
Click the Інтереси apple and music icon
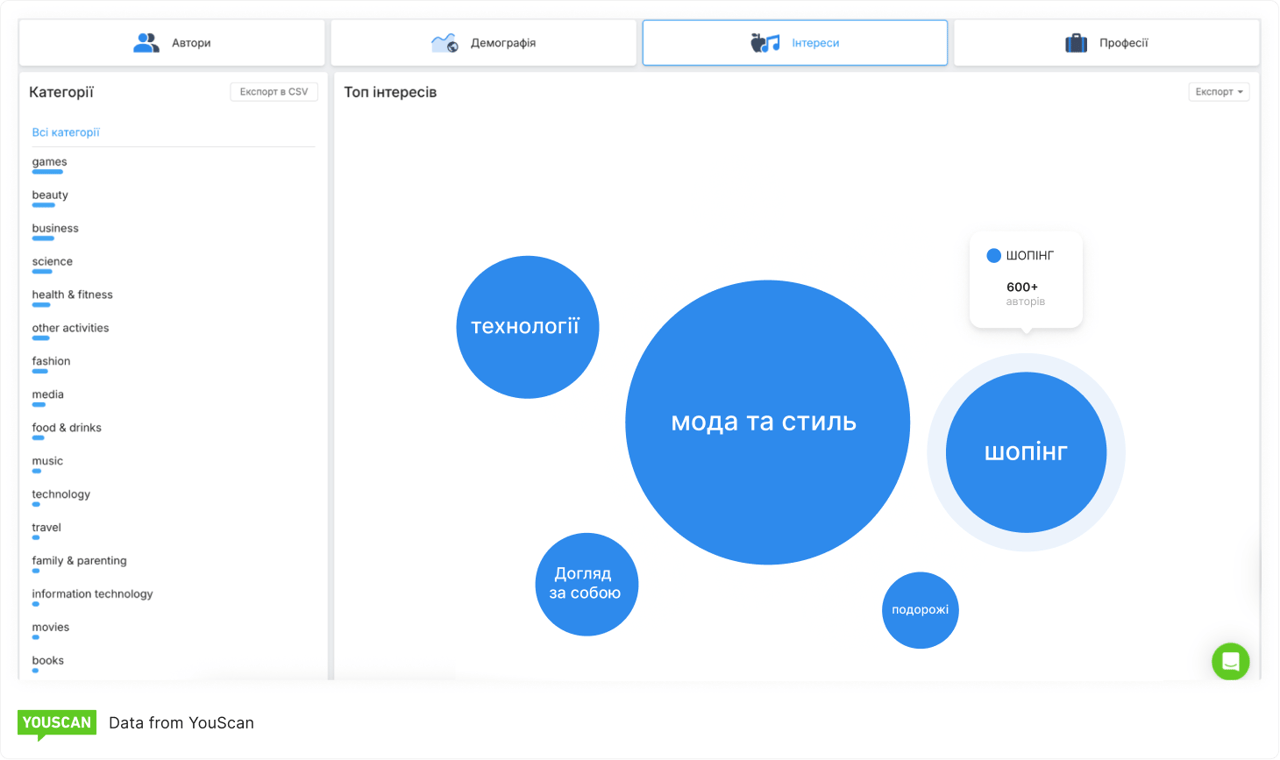pos(765,43)
